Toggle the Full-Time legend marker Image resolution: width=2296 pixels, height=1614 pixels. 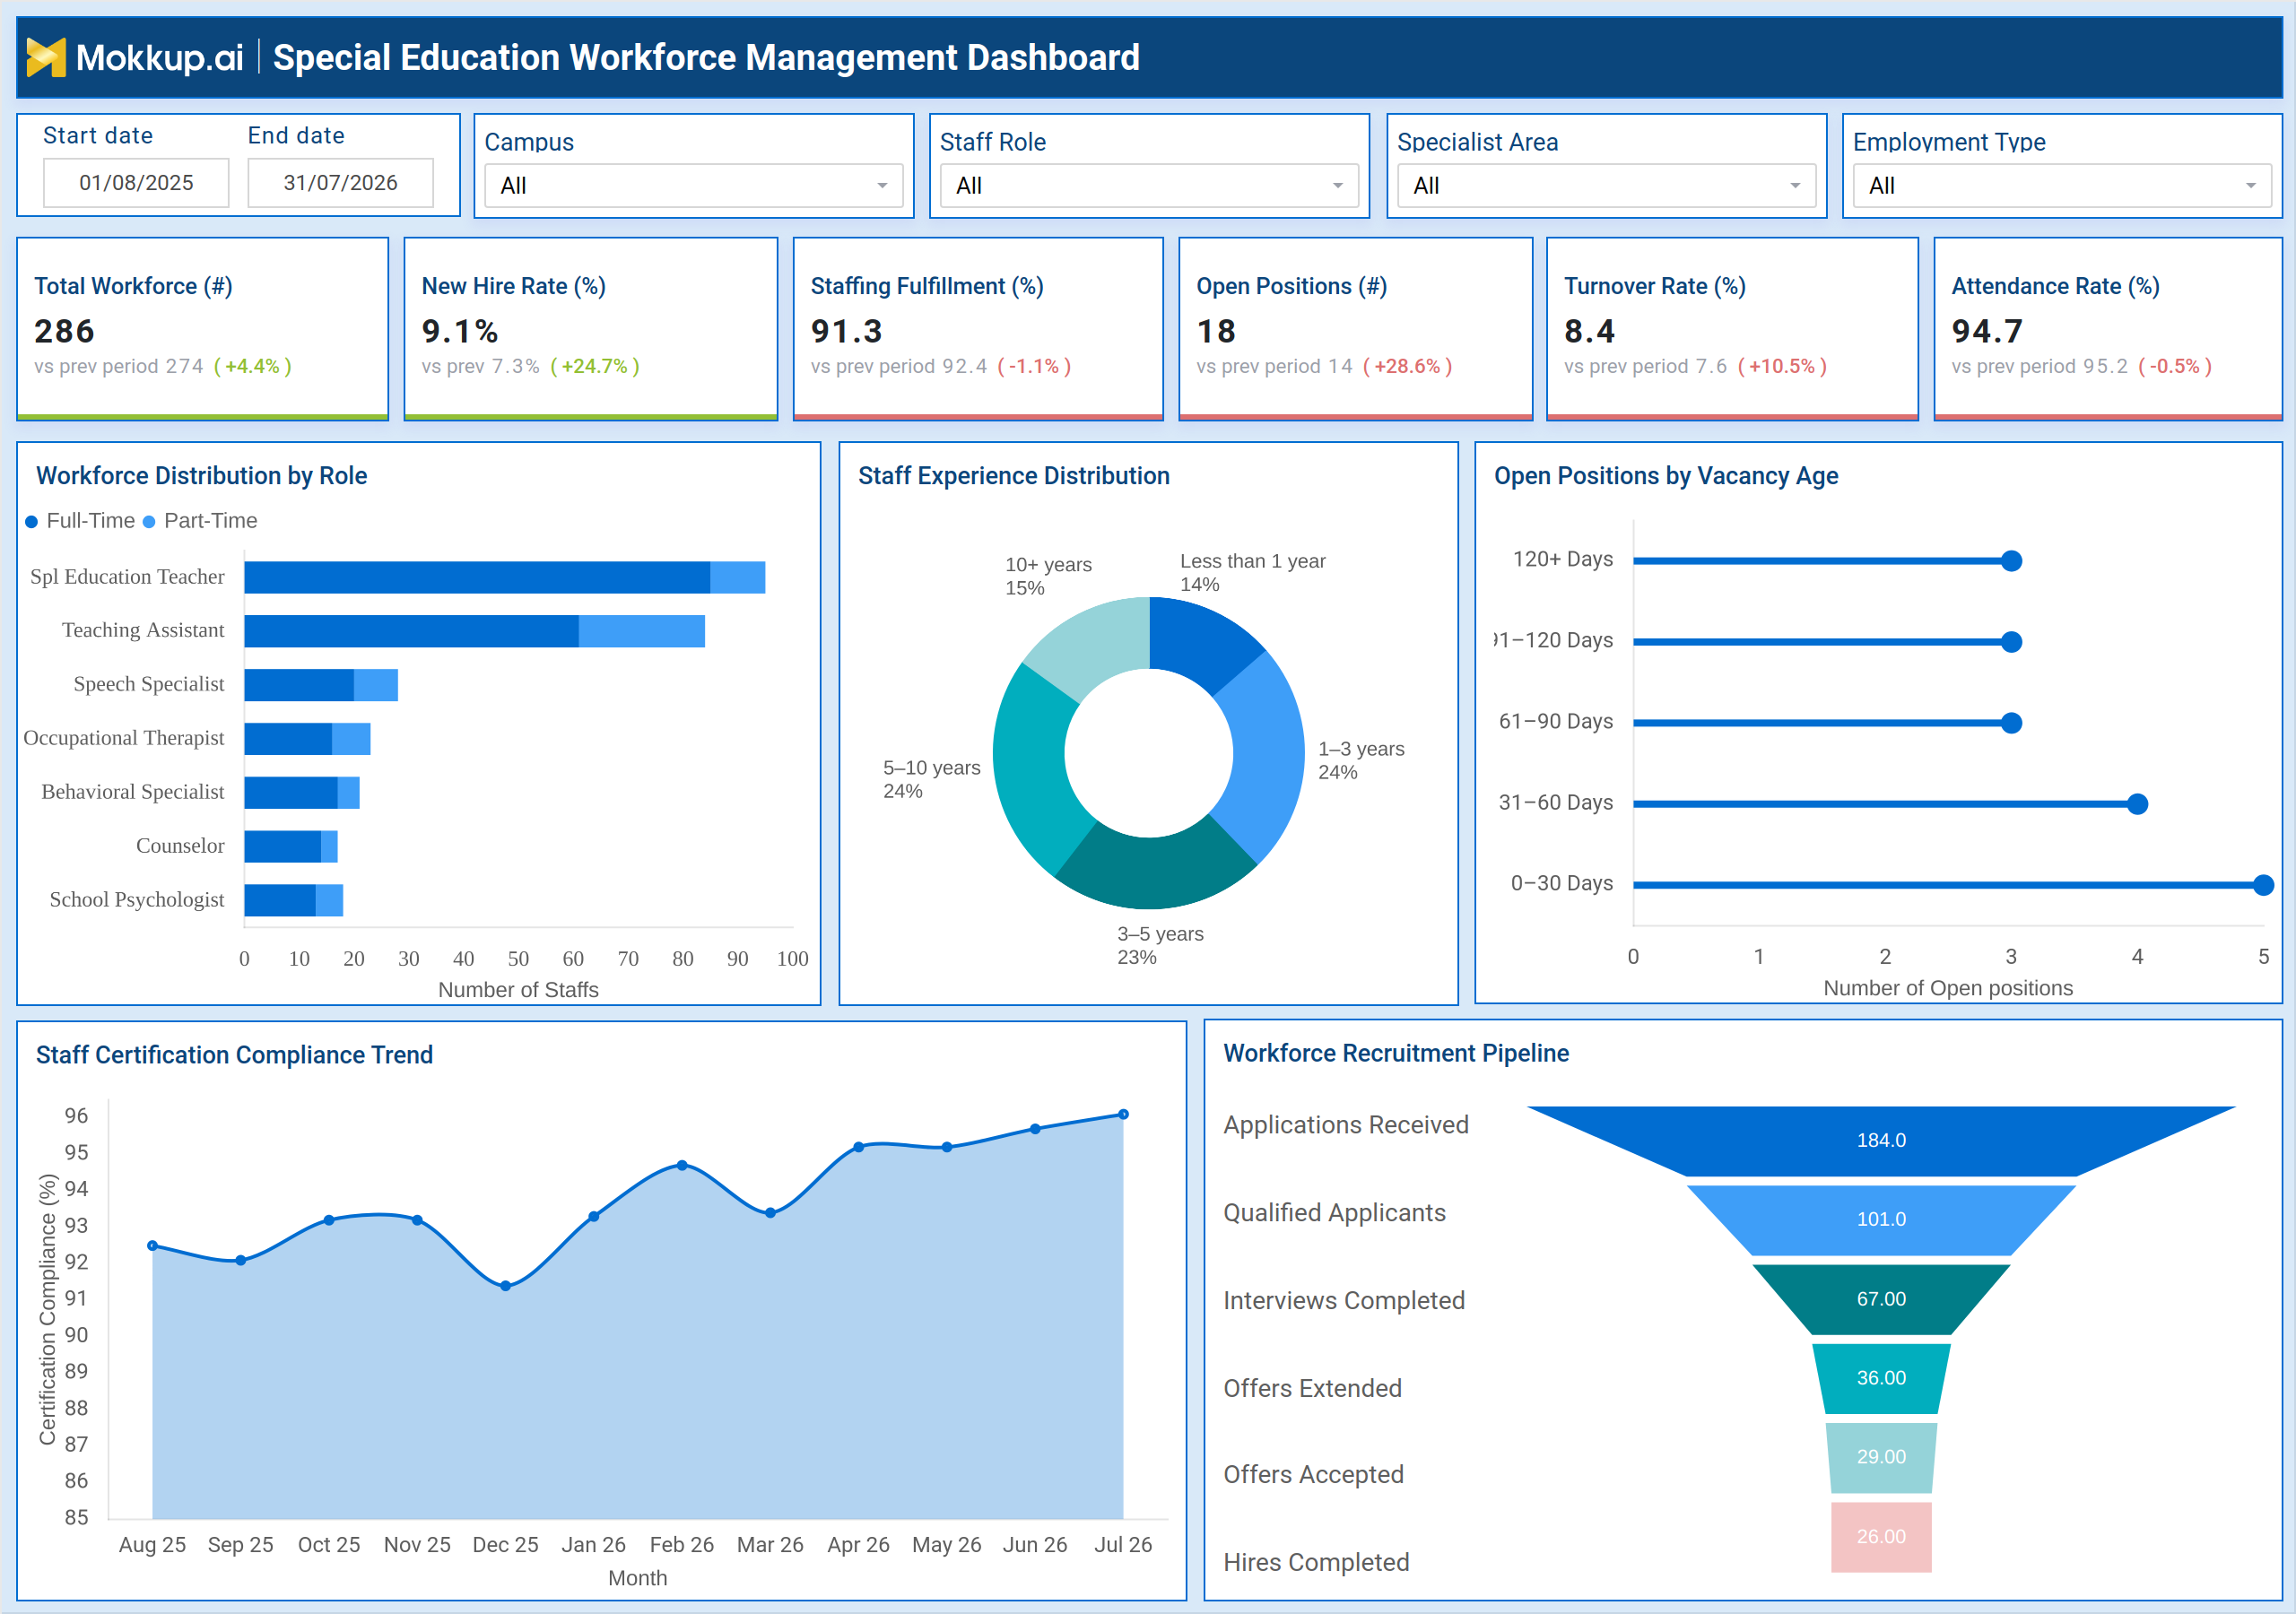coord(32,522)
